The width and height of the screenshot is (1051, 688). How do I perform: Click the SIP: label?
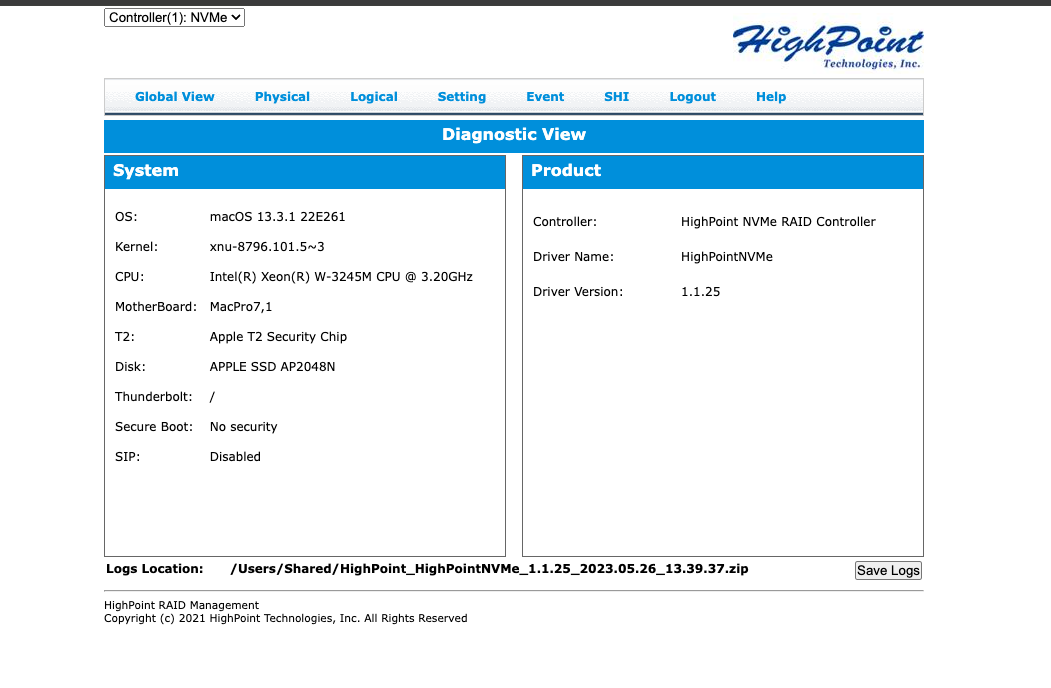click(x=127, y=457)
